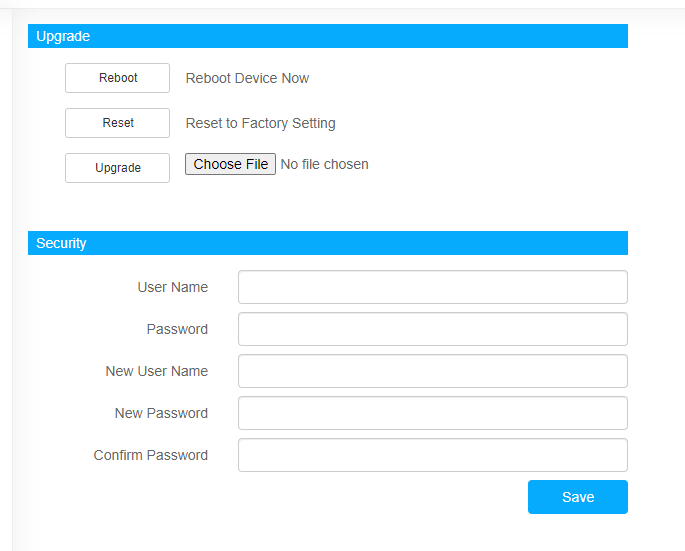Click the New User Name label
The image size is (685, 551).
click(156, 371)
